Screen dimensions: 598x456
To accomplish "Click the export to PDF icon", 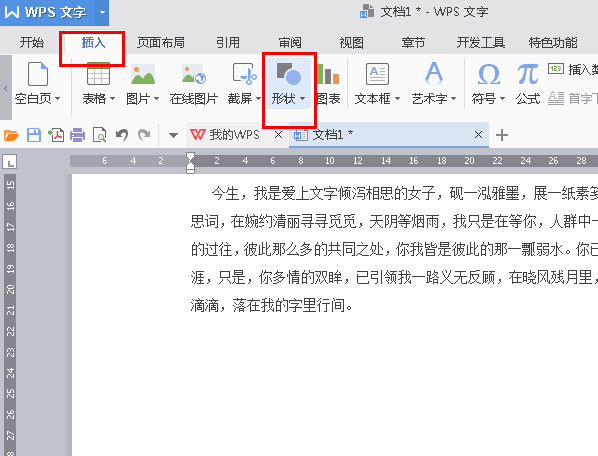I will point(56,135).
